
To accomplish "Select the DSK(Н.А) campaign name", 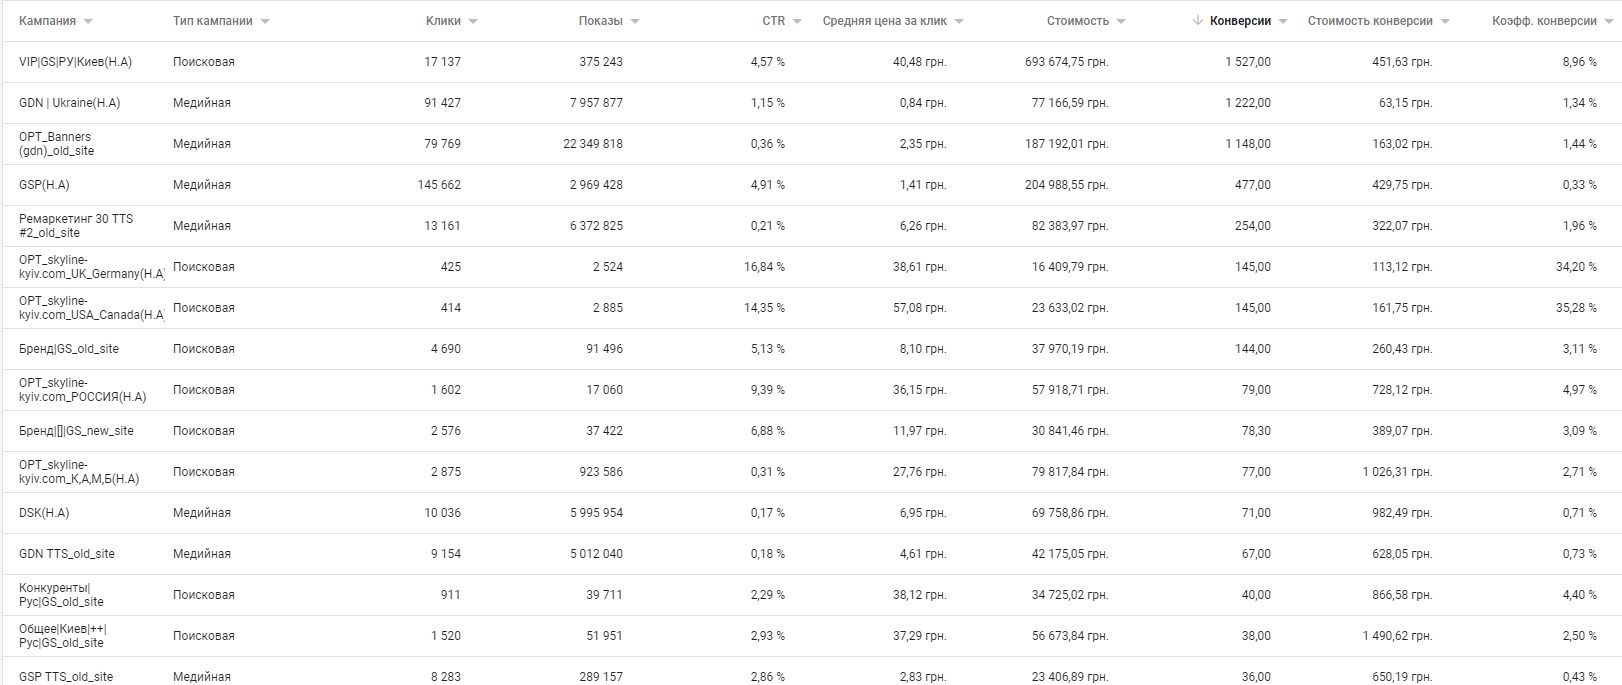I will (x=44, y=513).
